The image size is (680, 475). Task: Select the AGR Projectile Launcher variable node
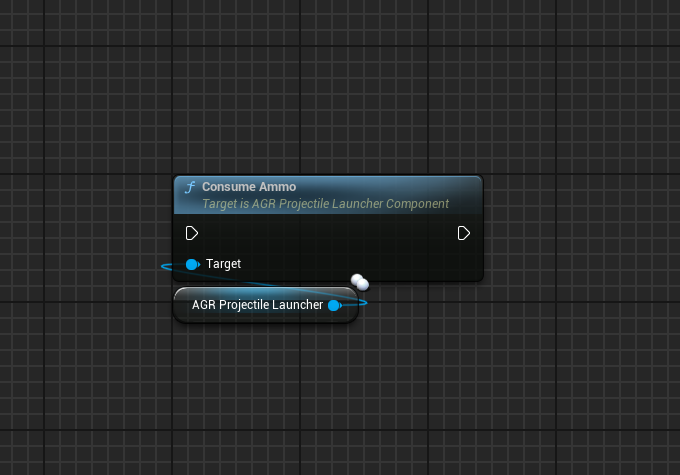(x=256, y=305)
